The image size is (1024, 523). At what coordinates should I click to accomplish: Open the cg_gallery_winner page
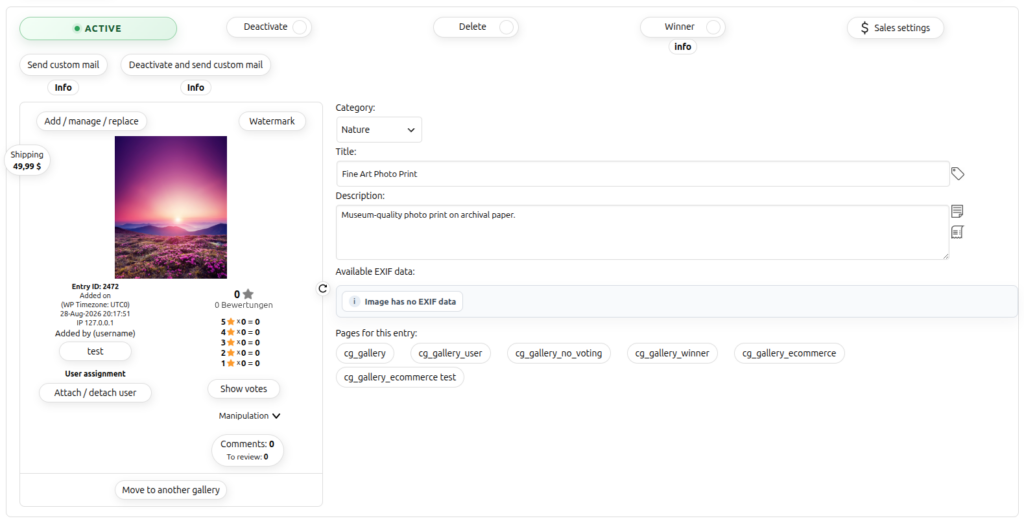(x=672, y=353)
